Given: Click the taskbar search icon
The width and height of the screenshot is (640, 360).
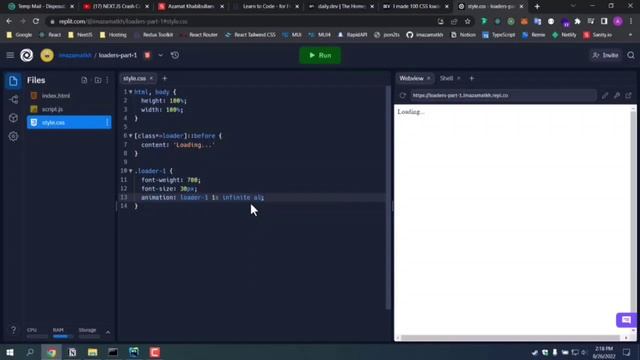Looking at the screenshot, I should click(x=30, y=352).
